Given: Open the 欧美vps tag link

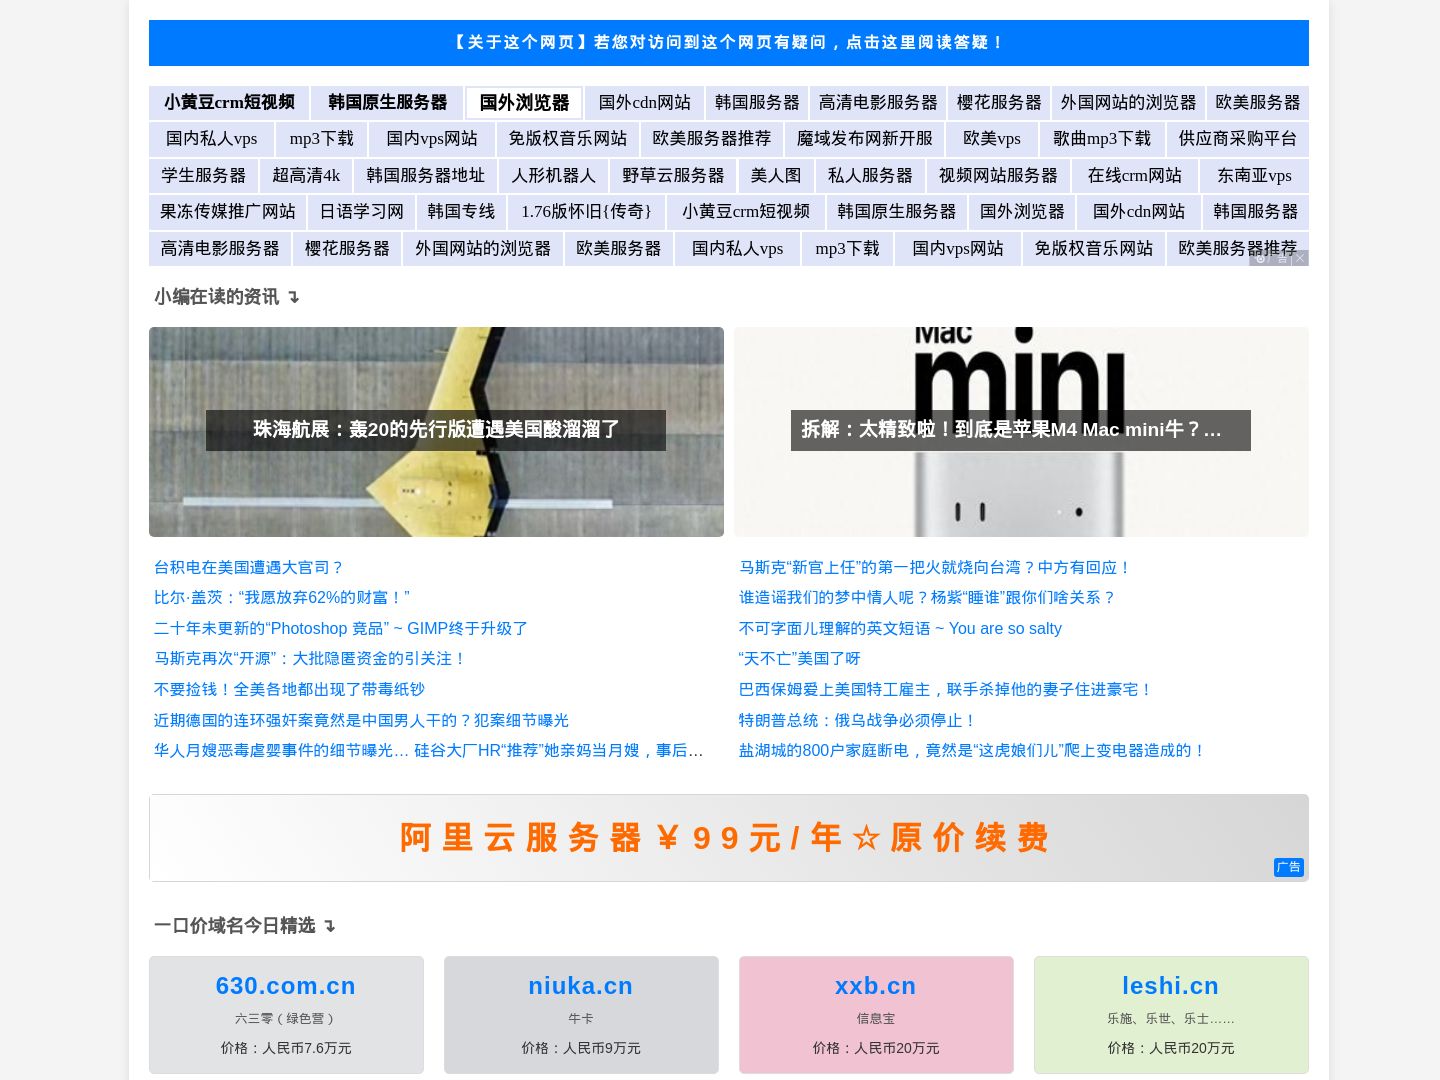Looking at the screenshot, I should pyautogui.click(x=992, y=139).
